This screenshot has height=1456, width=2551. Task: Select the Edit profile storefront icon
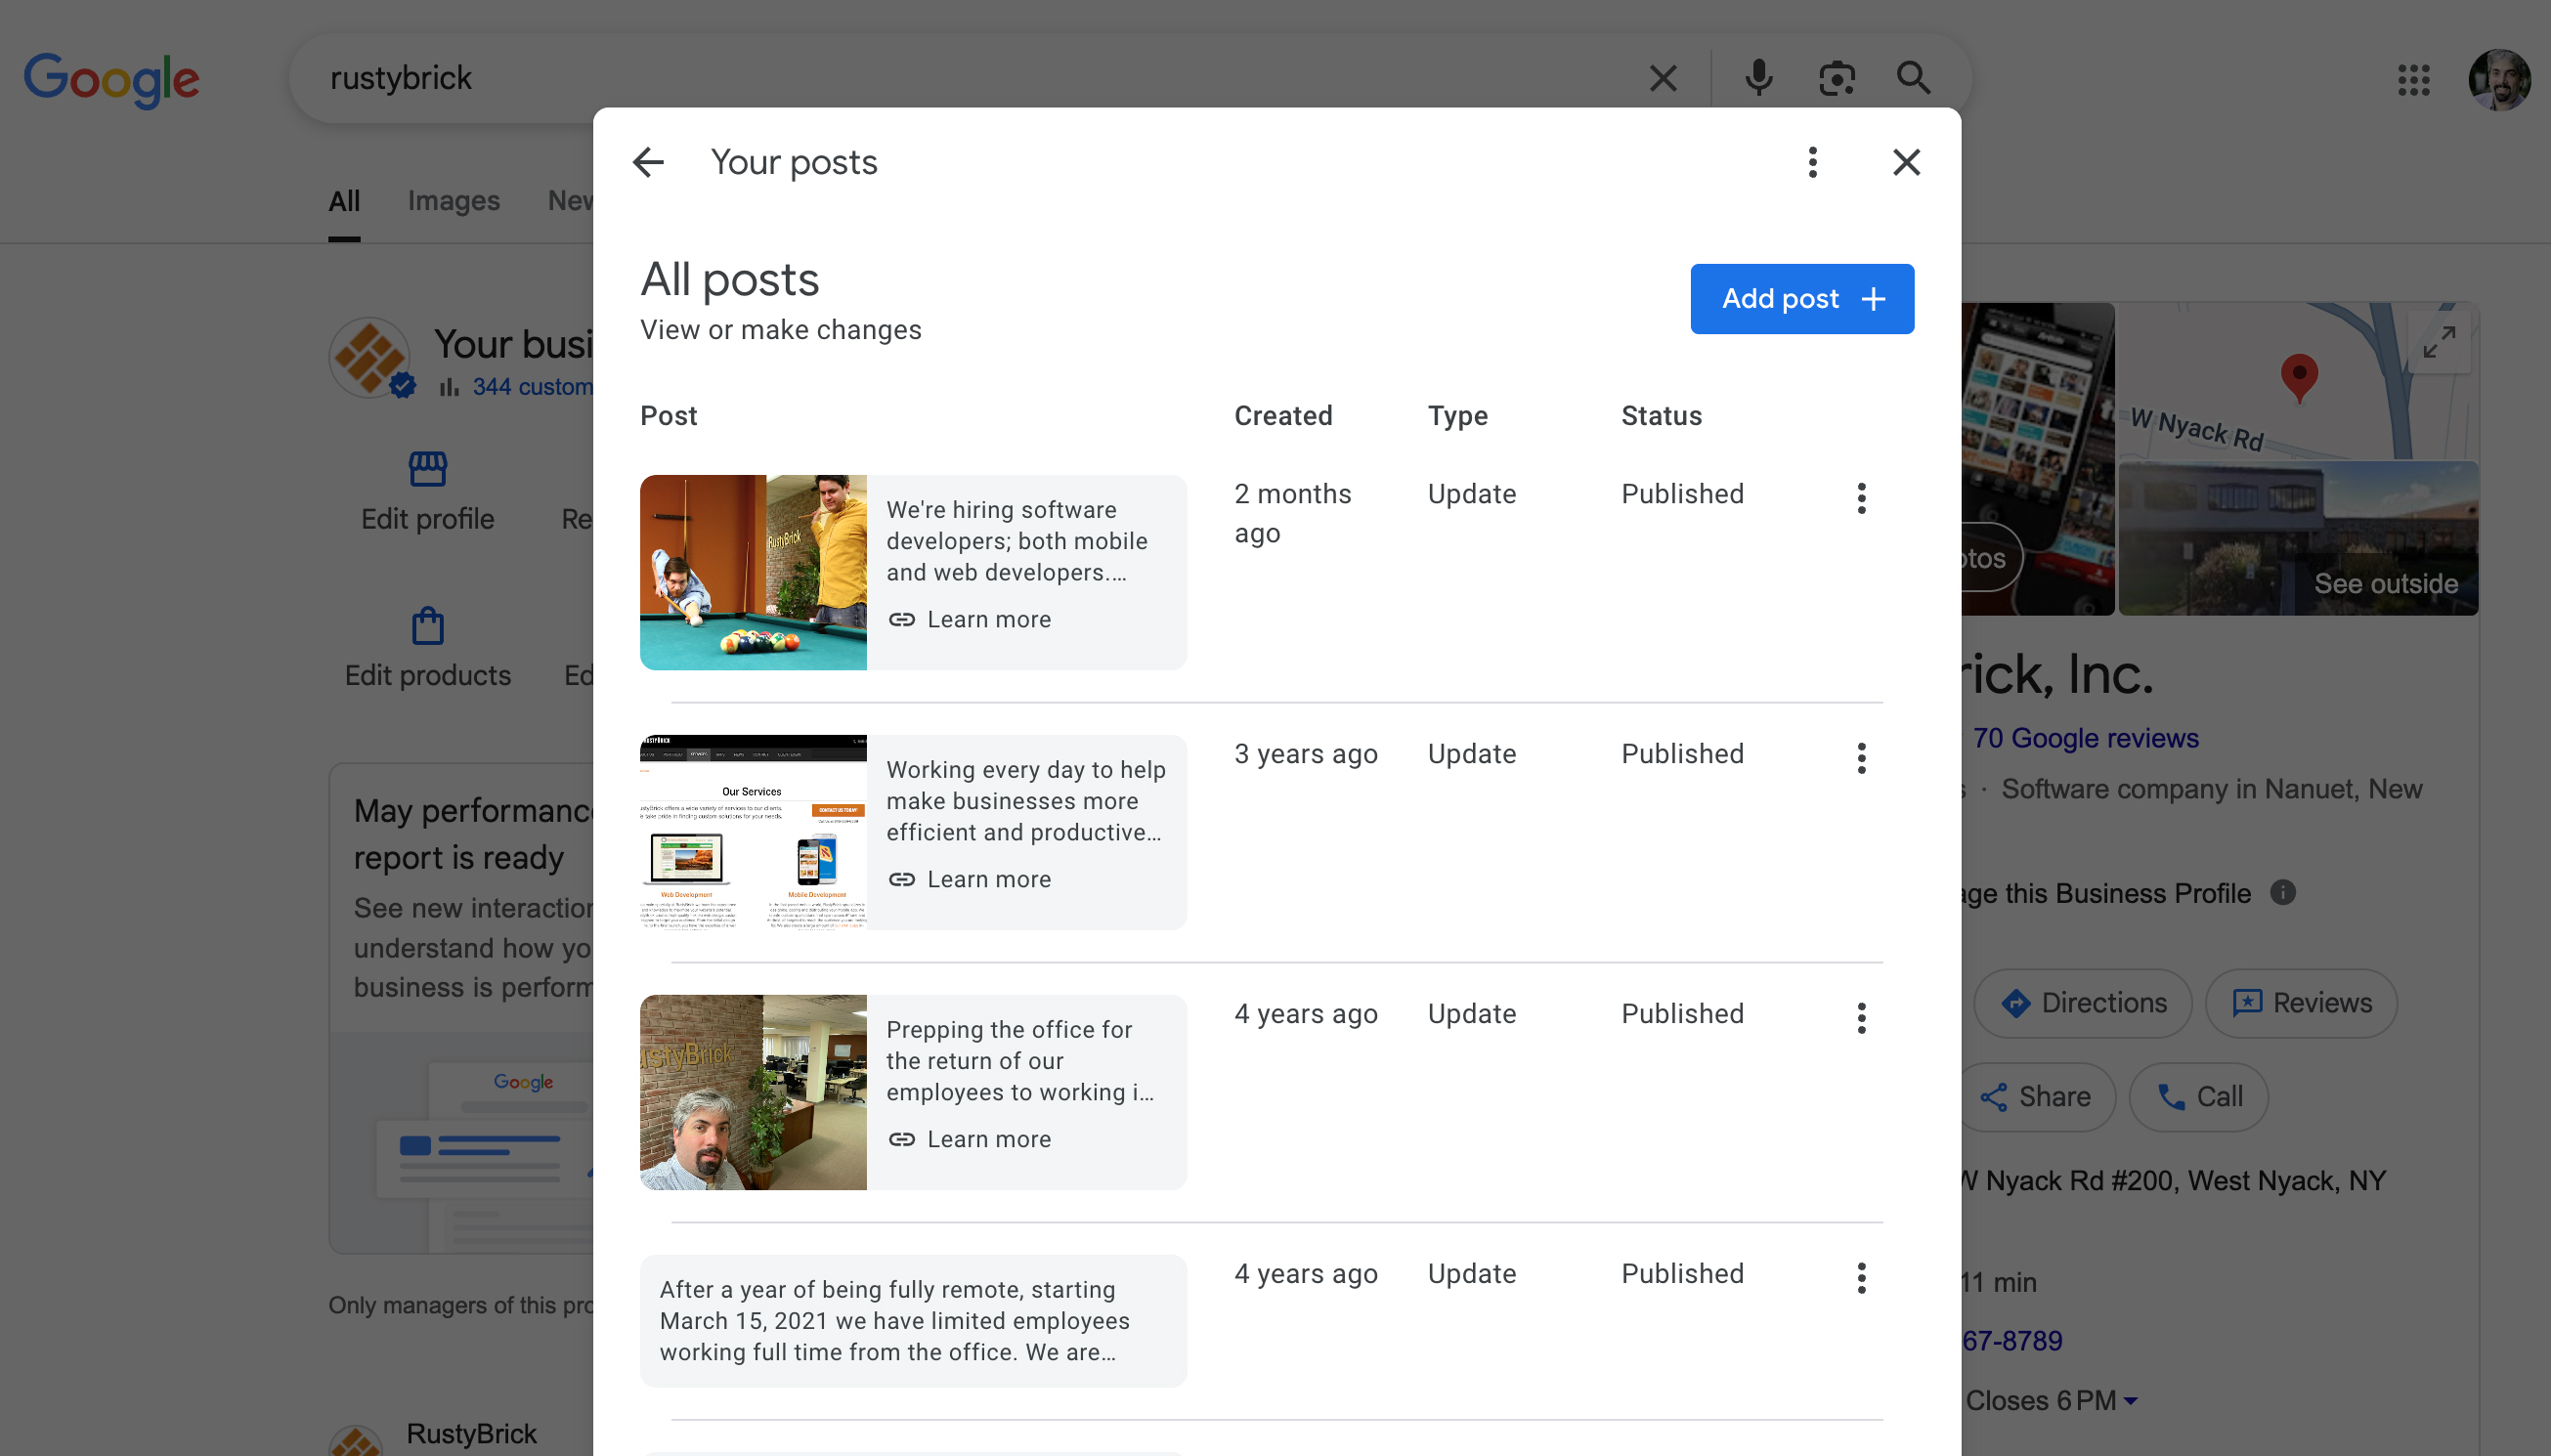(426, 468)
